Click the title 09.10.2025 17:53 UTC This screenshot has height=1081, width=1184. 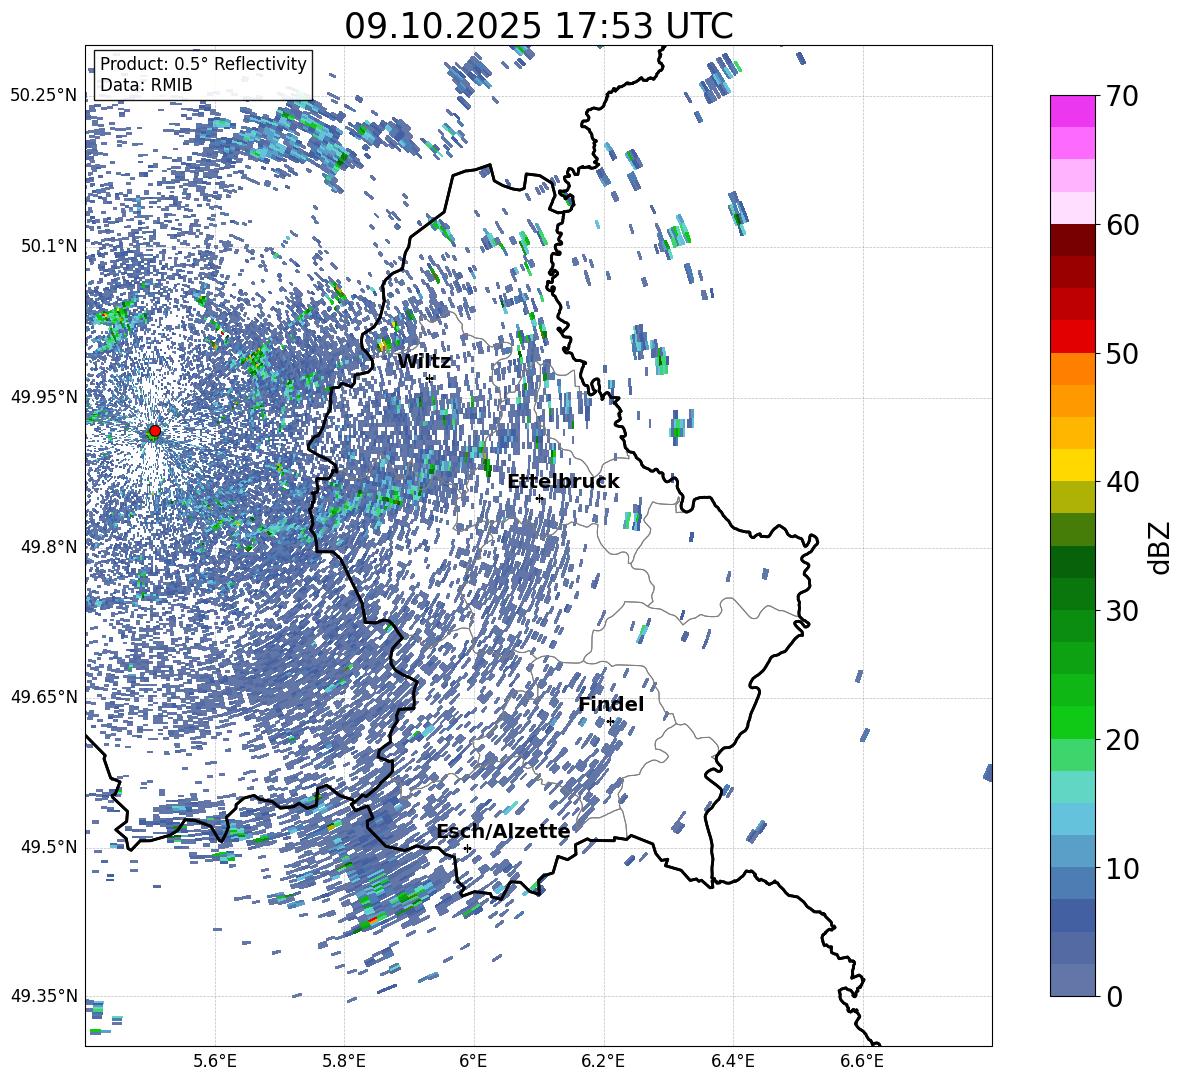(538, 26)
